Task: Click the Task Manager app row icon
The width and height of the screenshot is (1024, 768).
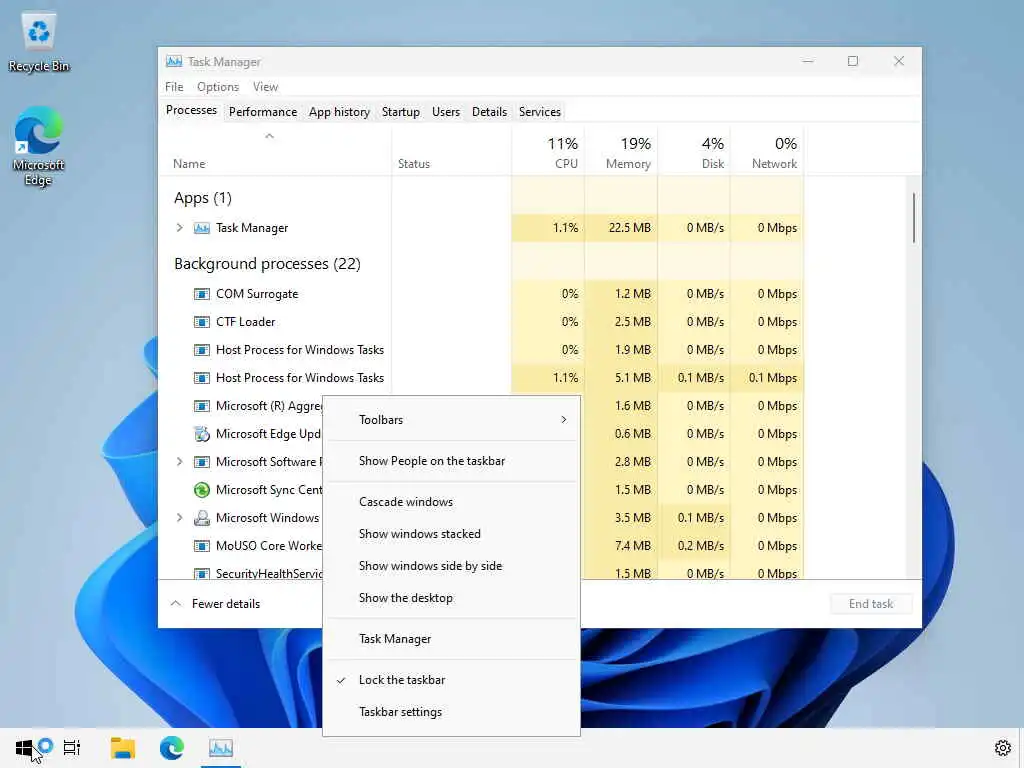Action: point(202,228)
